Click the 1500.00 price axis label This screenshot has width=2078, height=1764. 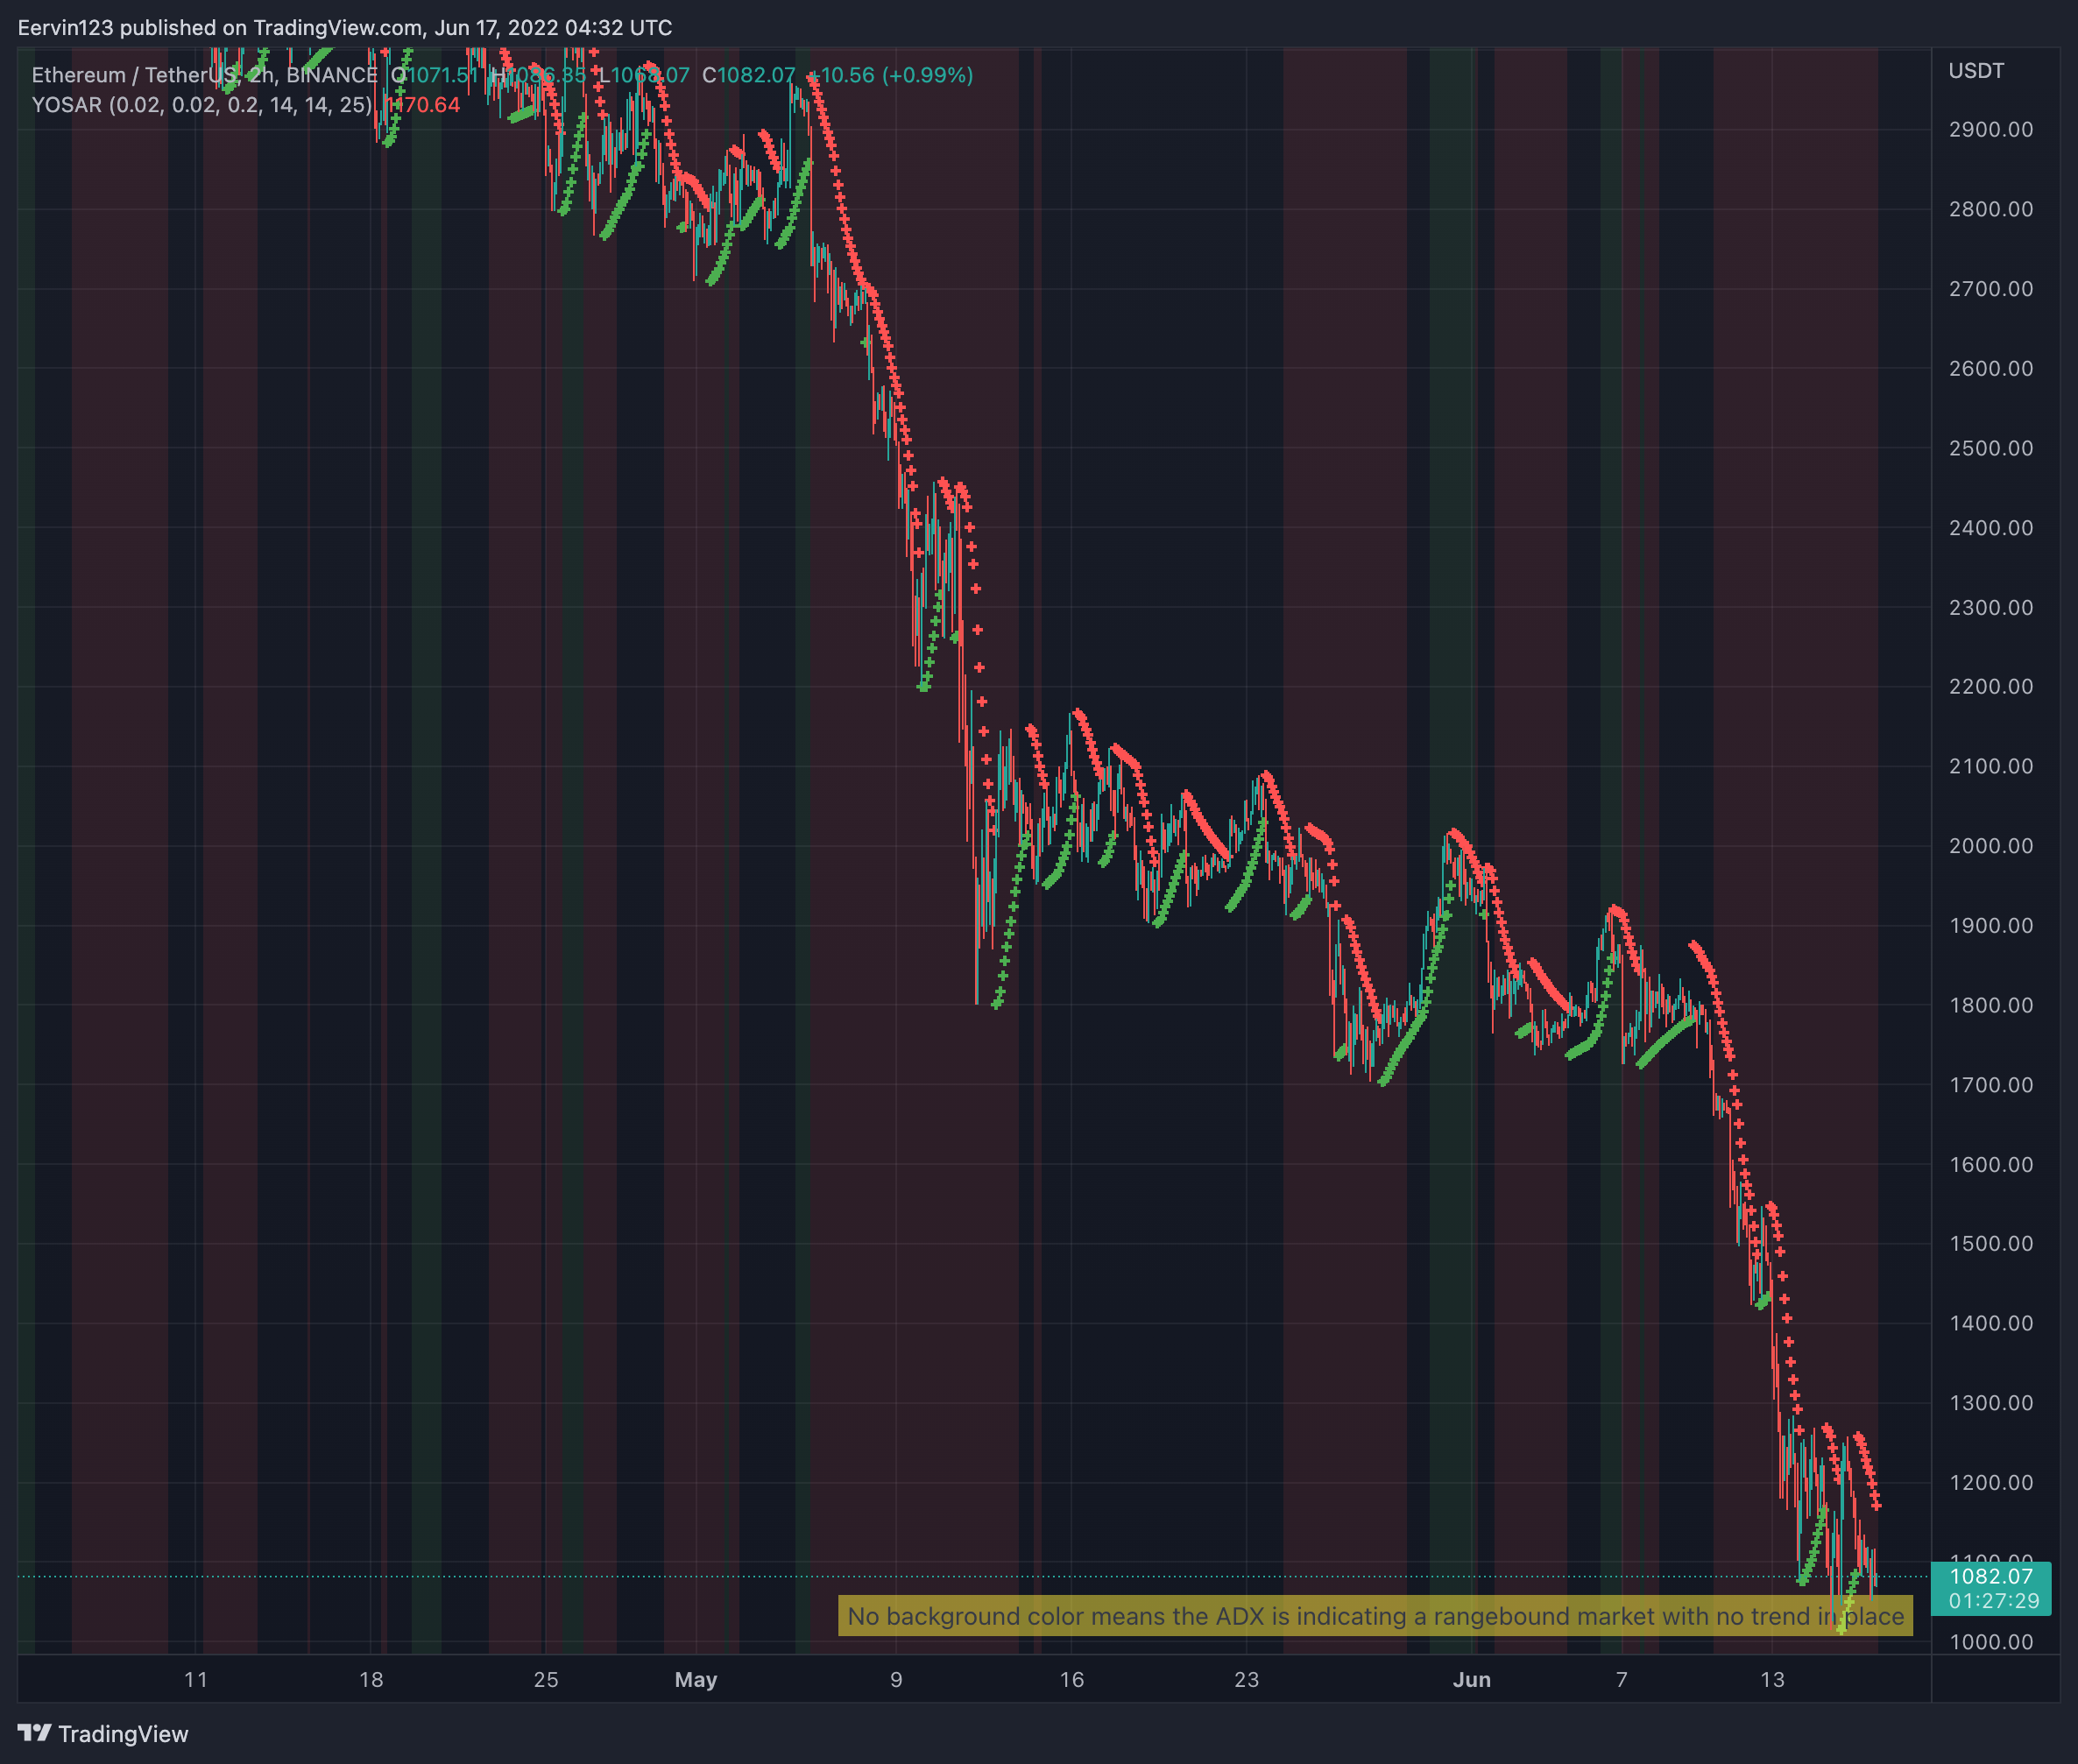1990,1243
